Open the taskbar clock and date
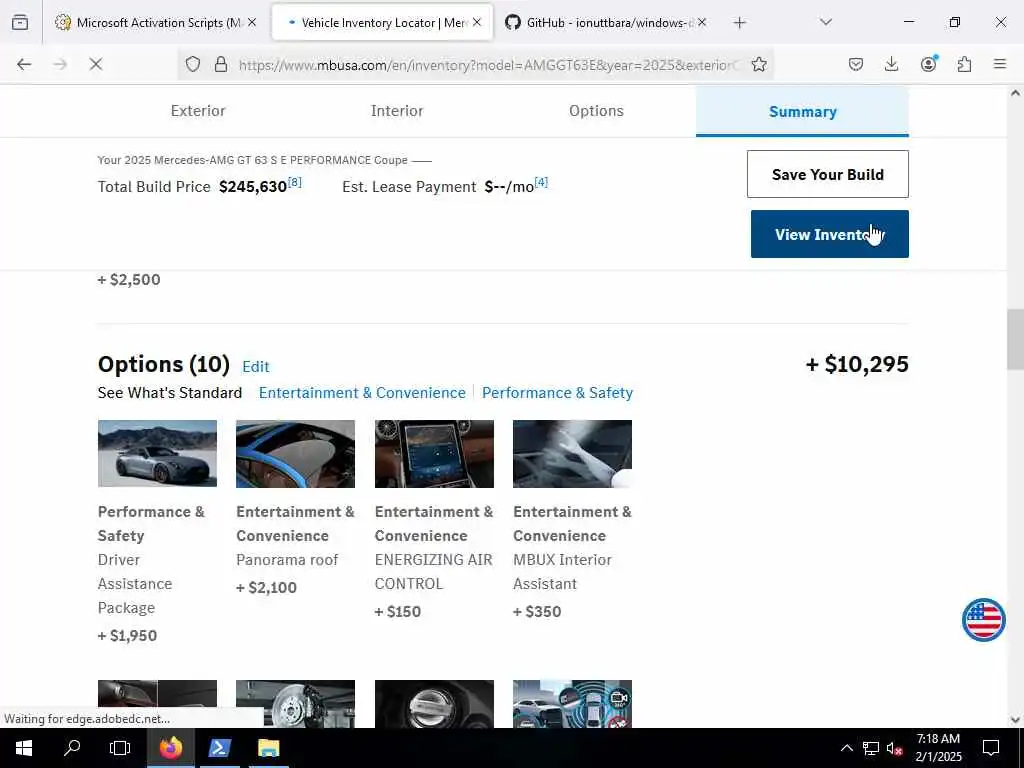 [x=938, y=748]
